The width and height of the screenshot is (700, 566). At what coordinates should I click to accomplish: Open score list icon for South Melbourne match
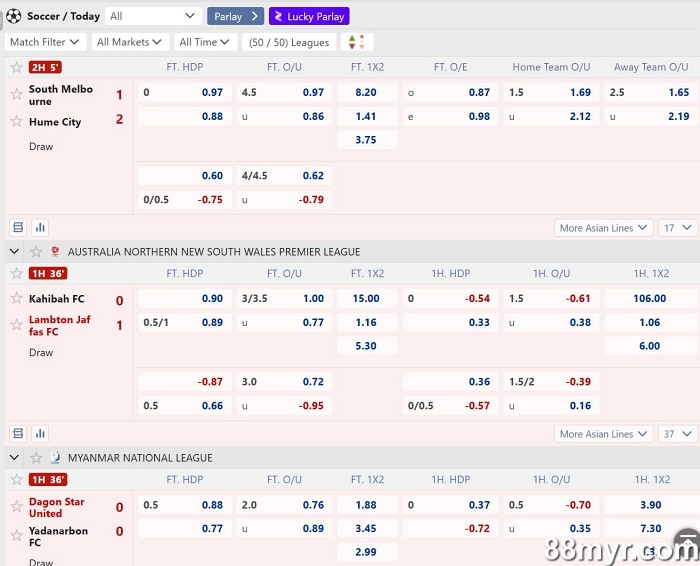coord(18,228)
